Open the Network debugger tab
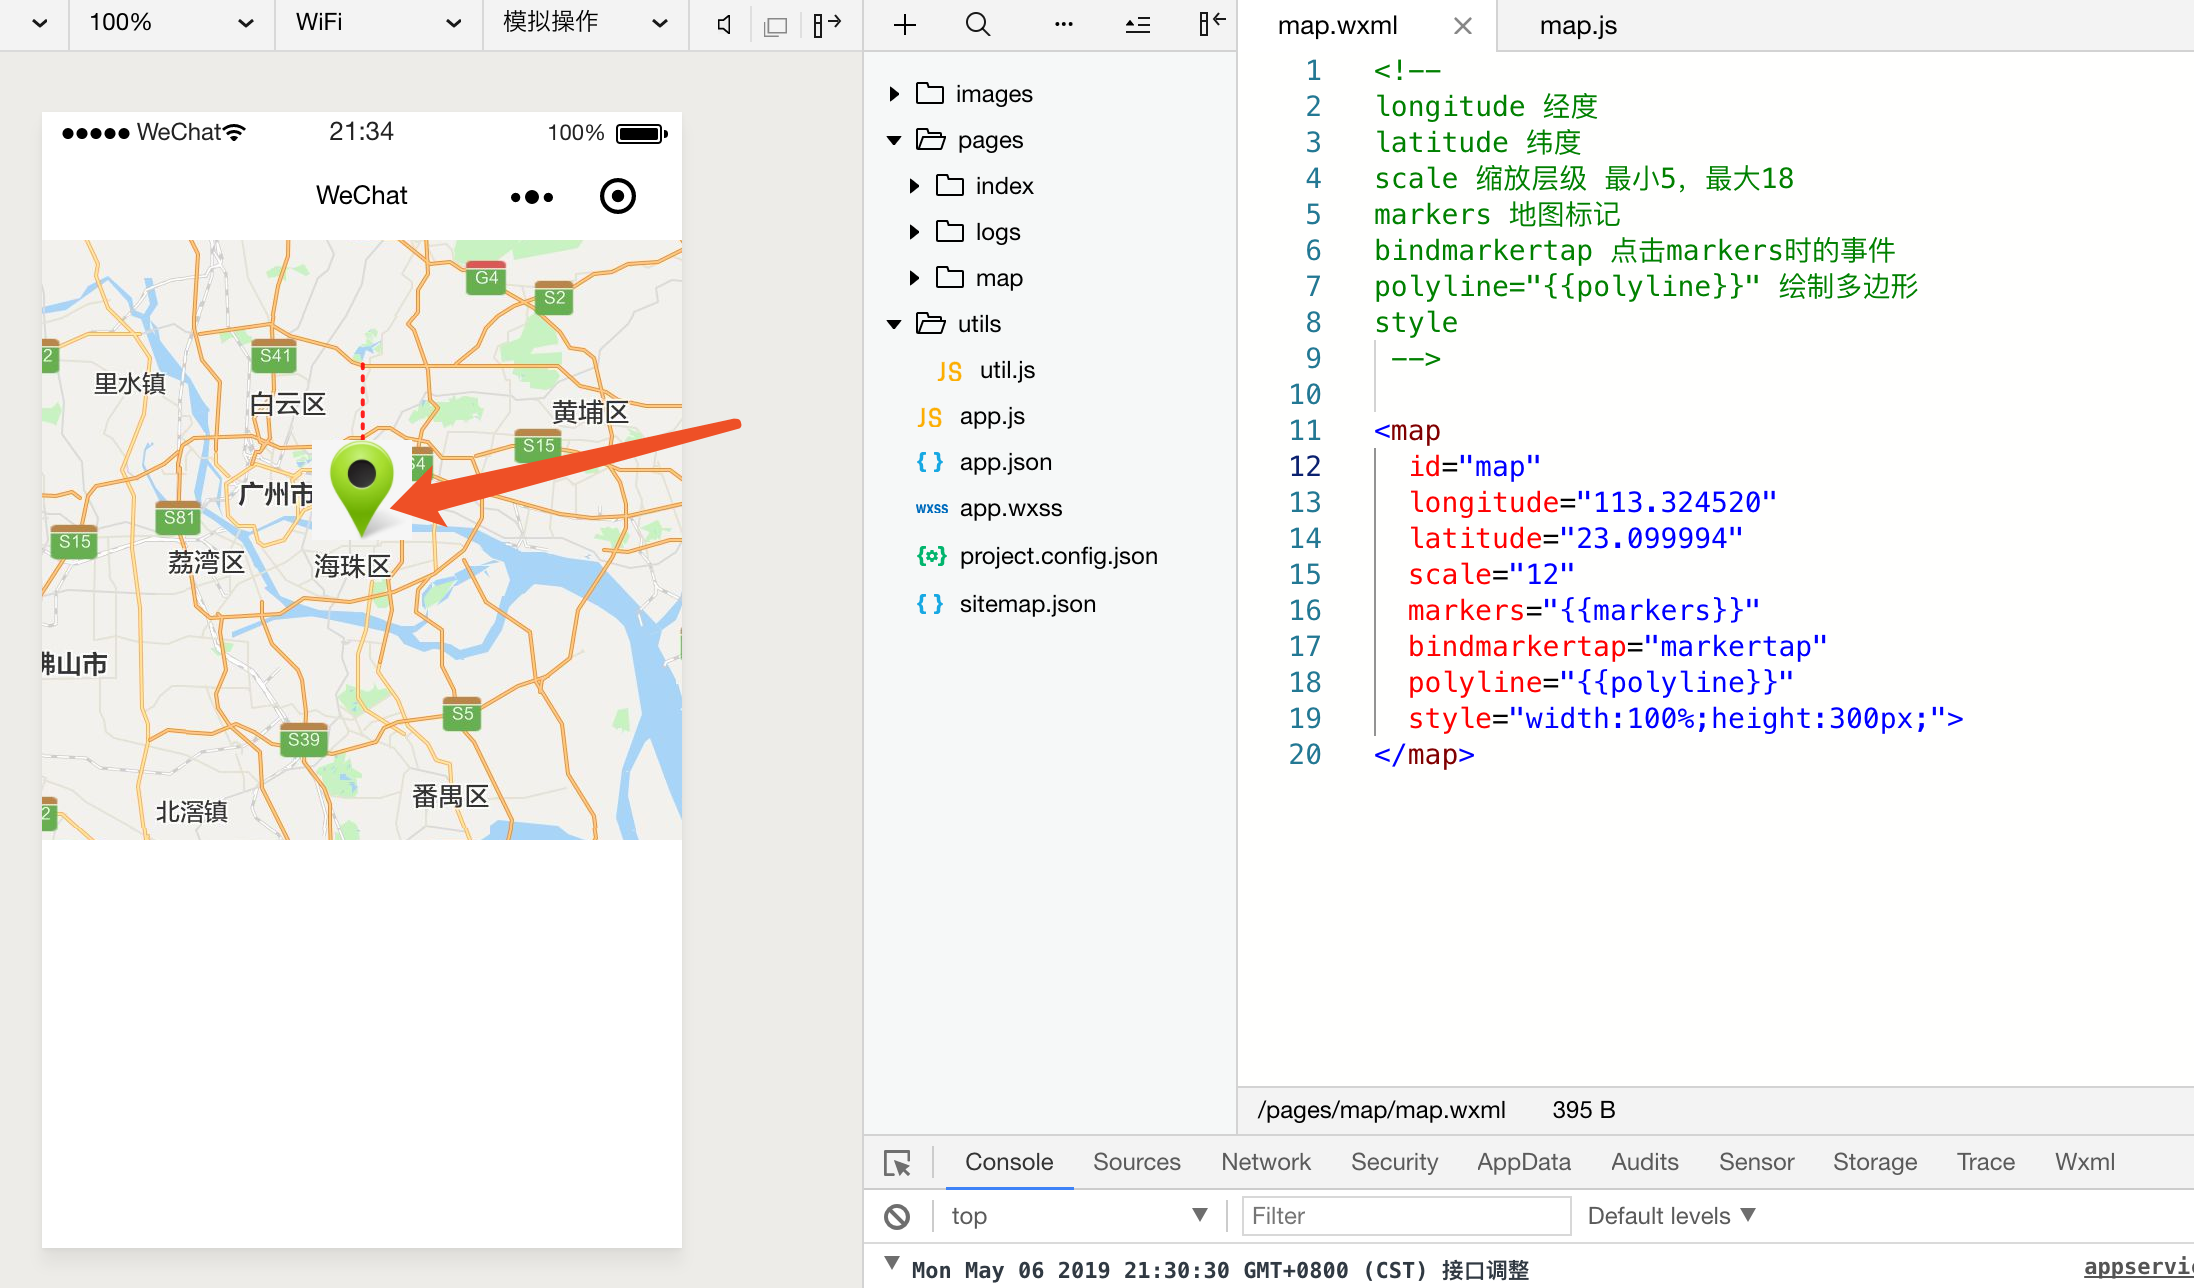 [x=1265, y=1161]
